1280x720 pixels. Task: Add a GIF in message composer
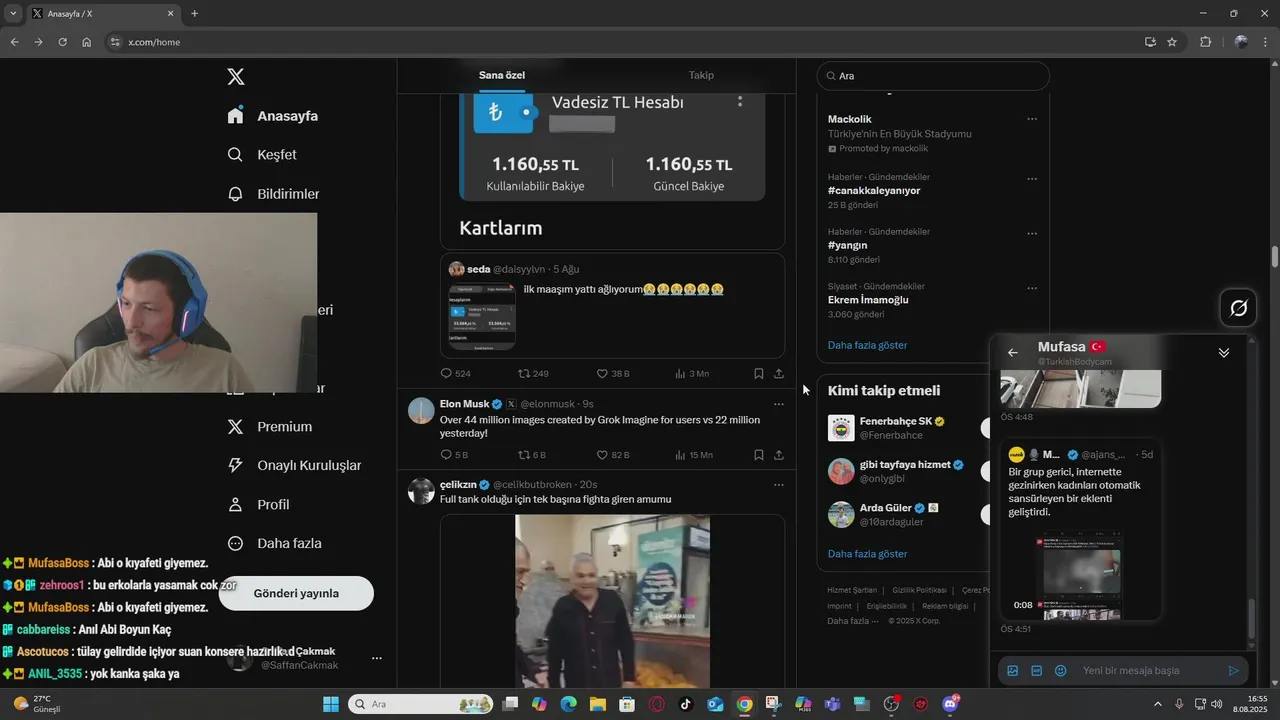[1036, 671]
